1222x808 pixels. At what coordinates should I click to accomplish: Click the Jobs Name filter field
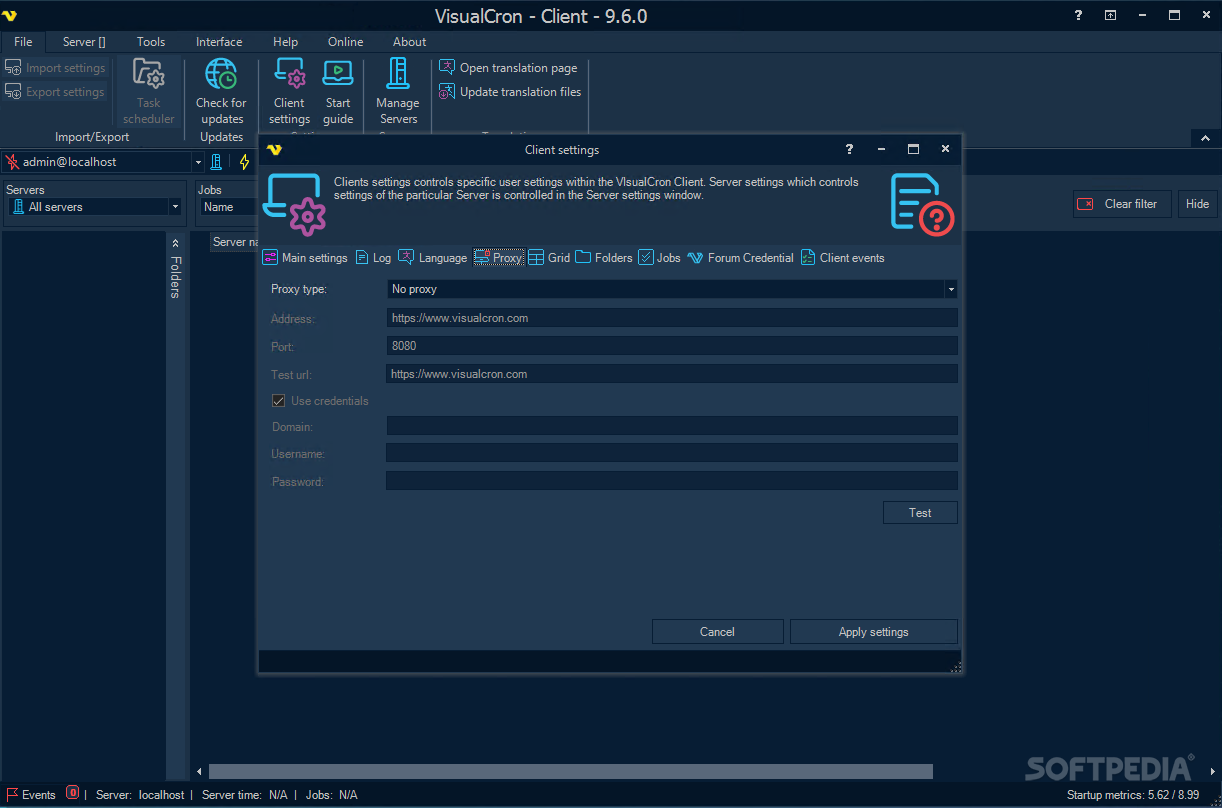click(x=229, y=207)
